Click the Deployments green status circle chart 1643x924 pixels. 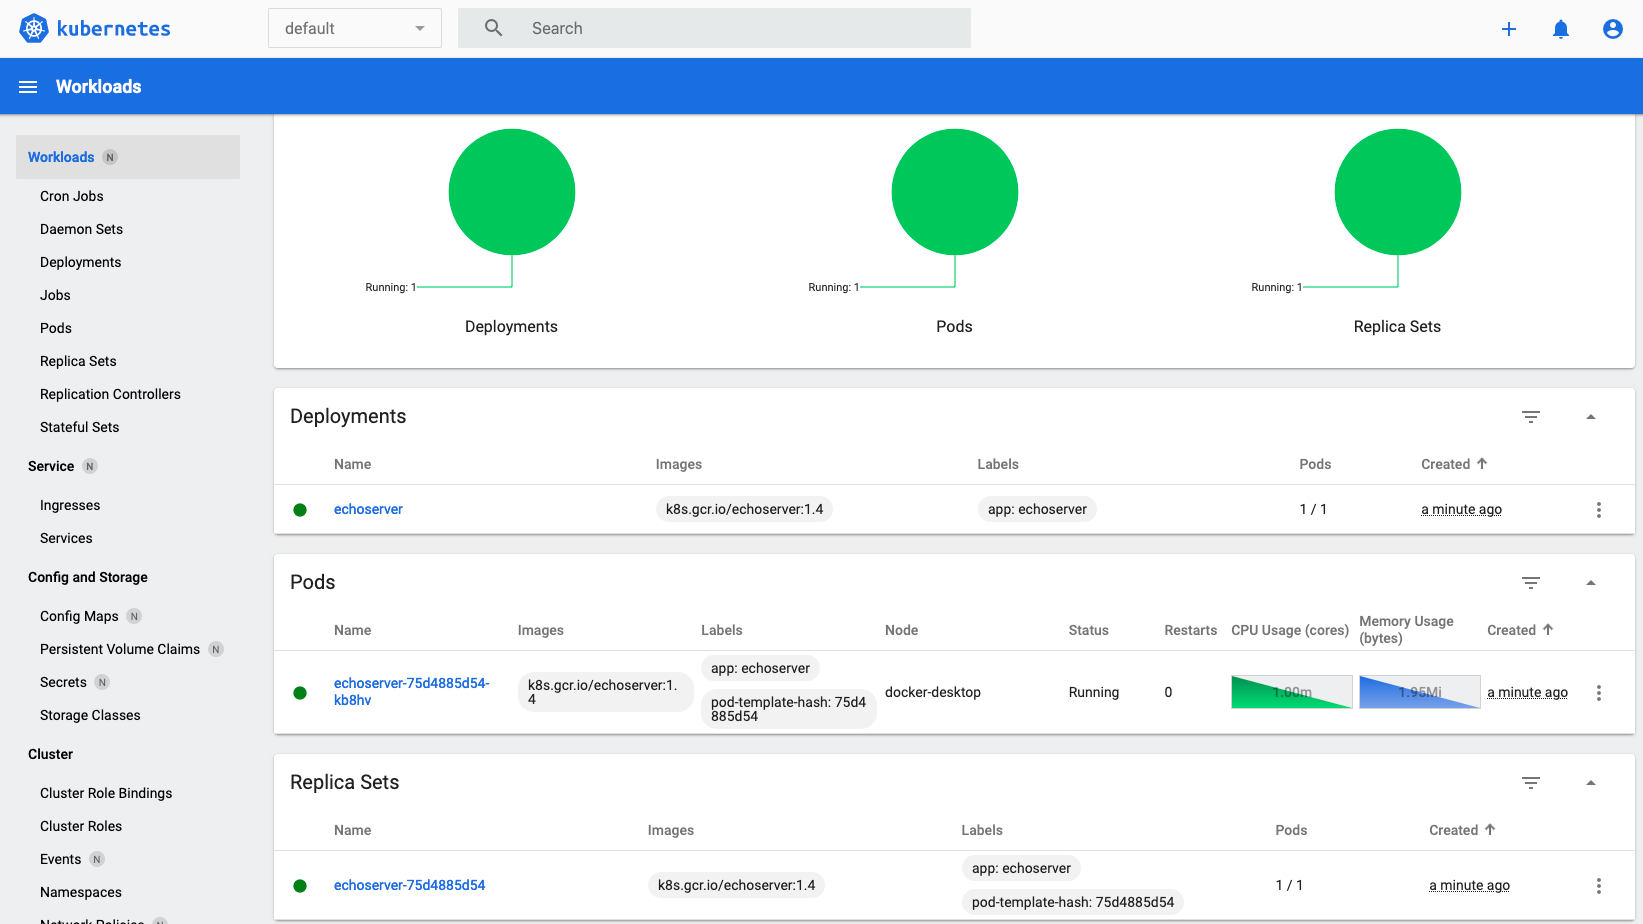(512, 192)
